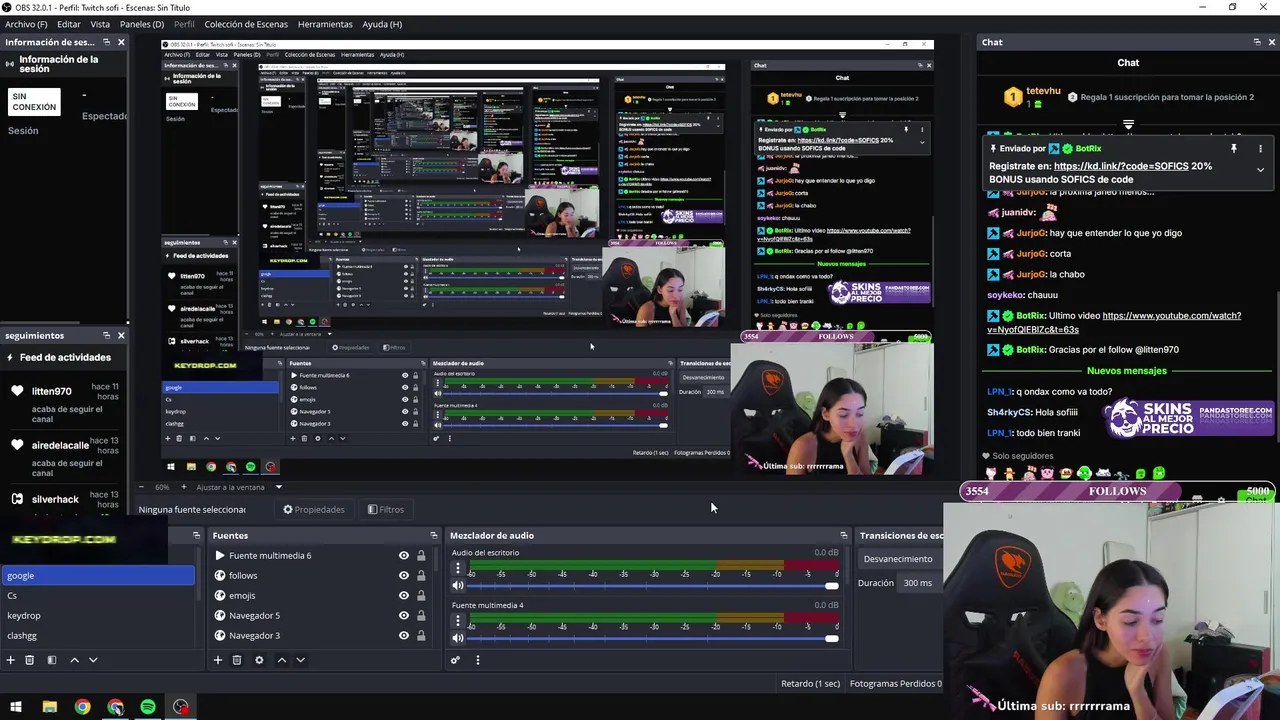
Task: Hide the emojis source
Action: tap(404, 596)
